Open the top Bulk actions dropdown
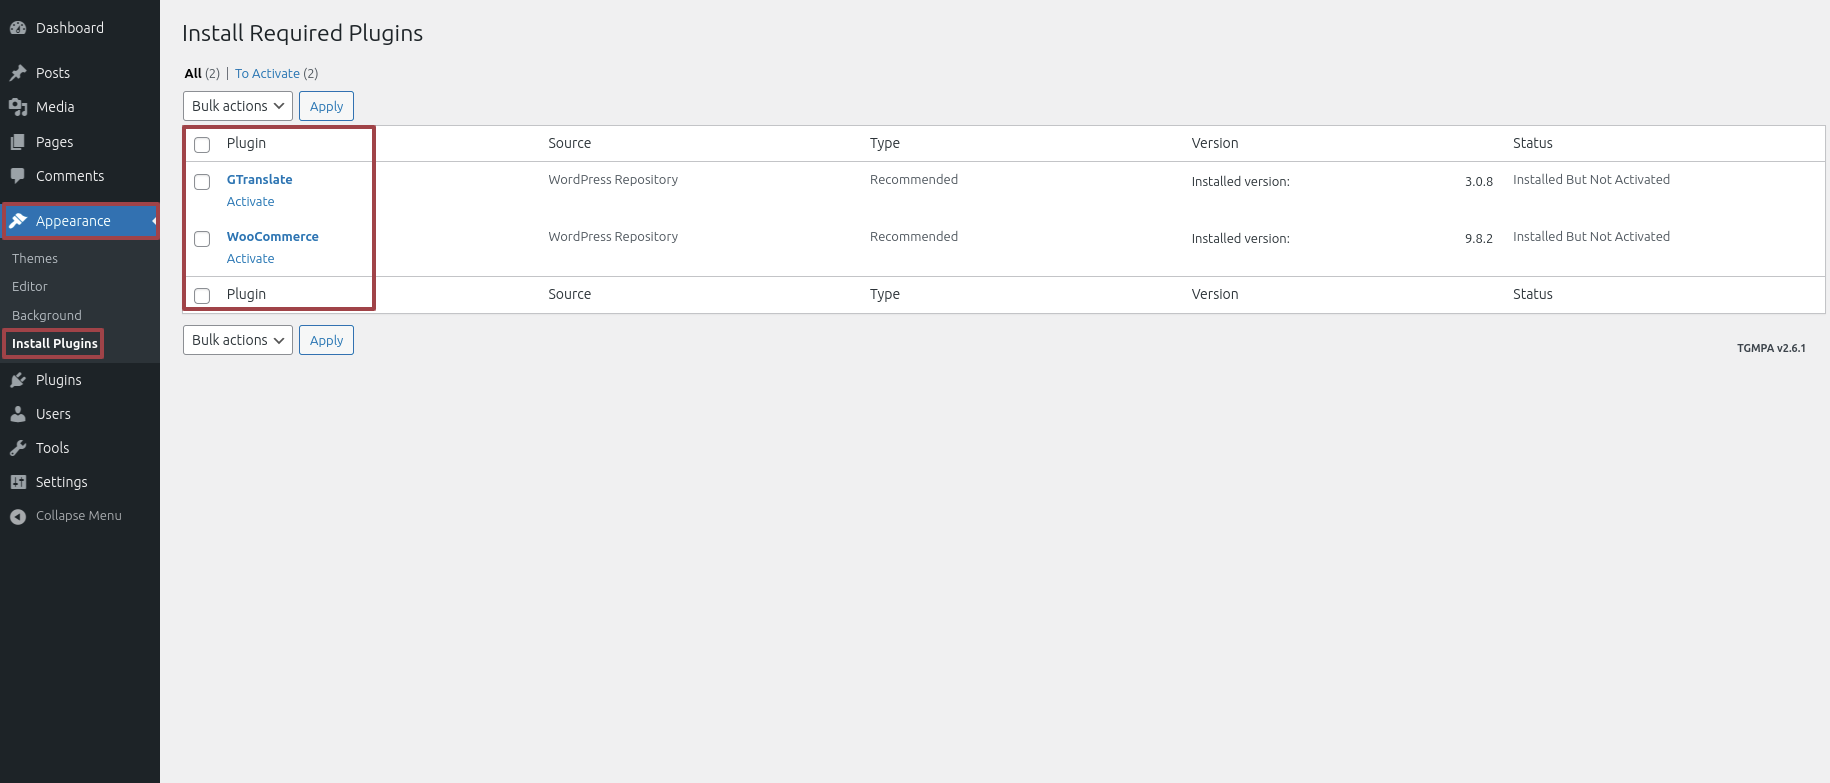This screenshot has height=783, width=1830. pyautogui.click(x=238, y=106)
